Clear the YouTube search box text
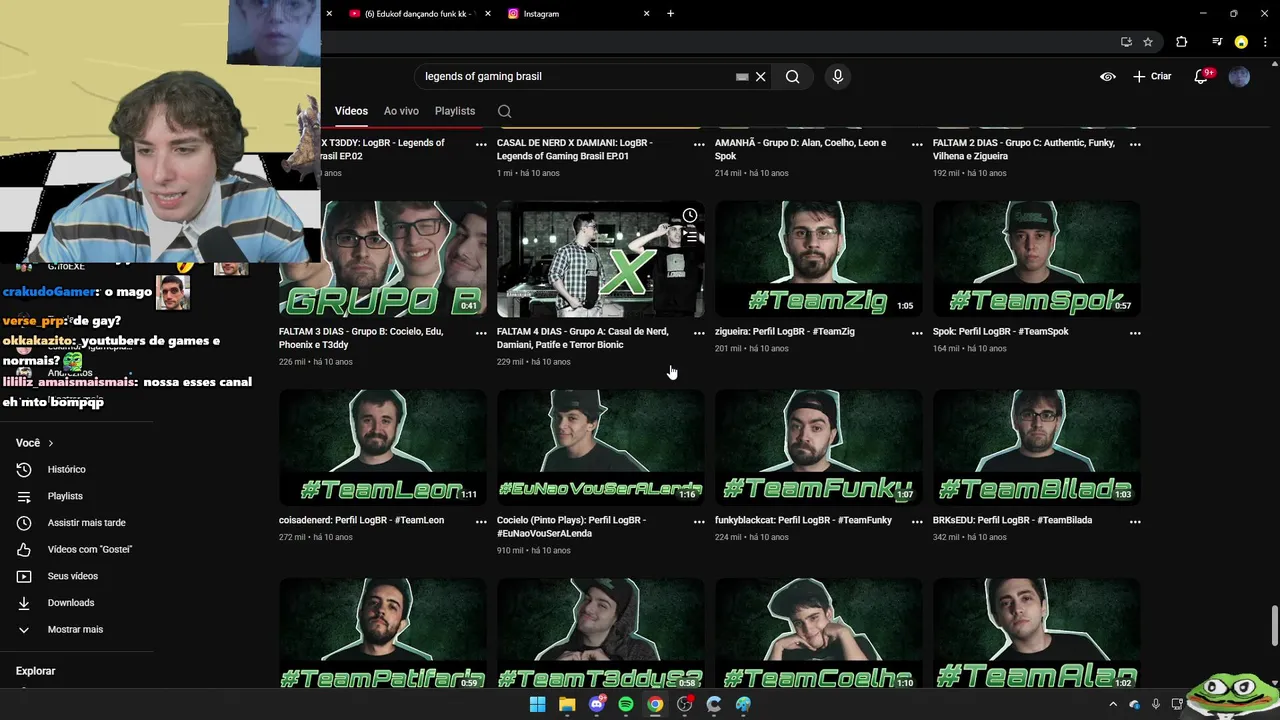Screen dimensions: 1280x720 click(x=761, y=76)
